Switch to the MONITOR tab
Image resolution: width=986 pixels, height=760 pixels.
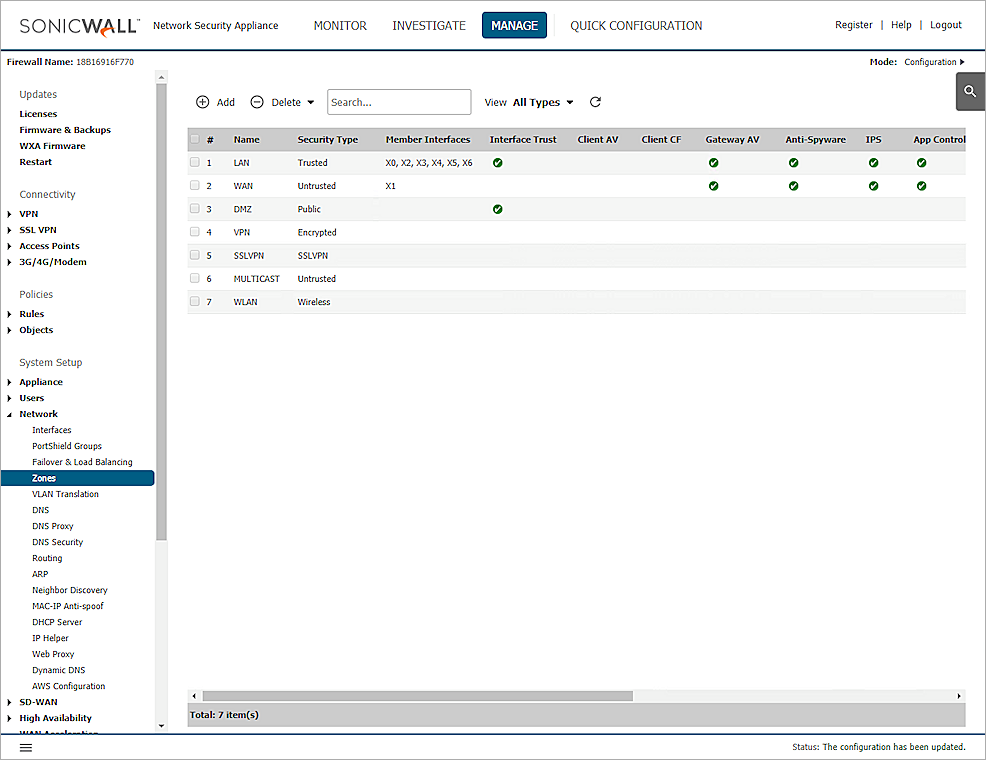340,26
